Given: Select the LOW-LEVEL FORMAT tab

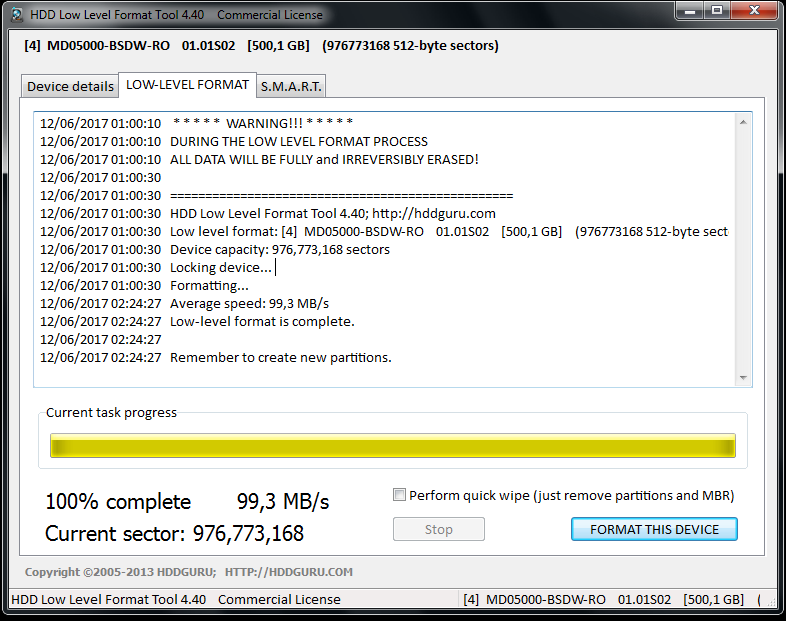Looking at the screenshot, I should pyautogui.click(x=187, y=85).
